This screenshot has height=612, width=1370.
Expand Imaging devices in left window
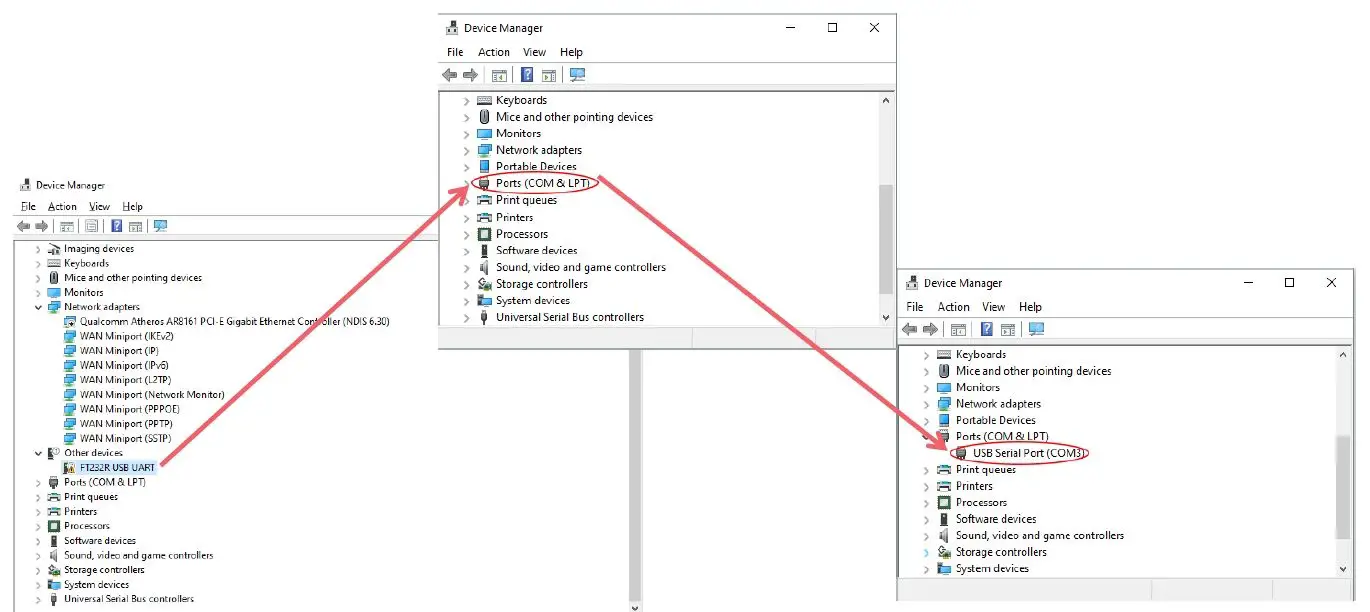[x=39, y=249]
